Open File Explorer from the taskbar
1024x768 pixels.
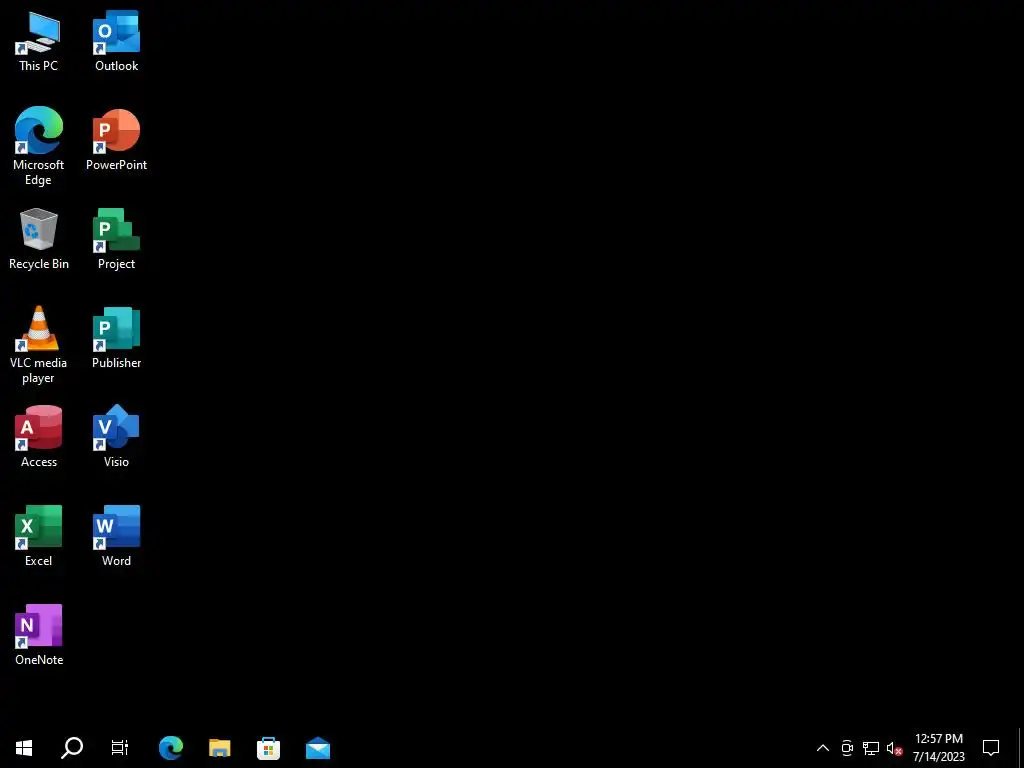coord(219,748)
